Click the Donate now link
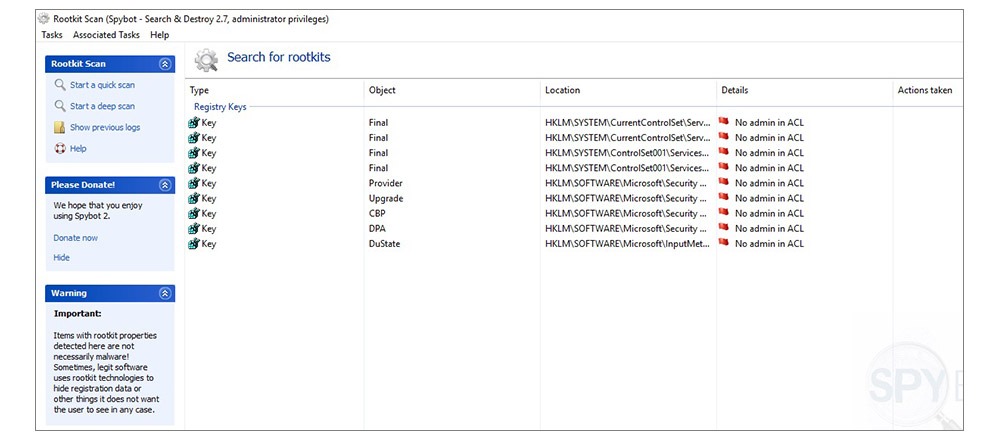Screen dimensions: 1000x440 [76, 238]
